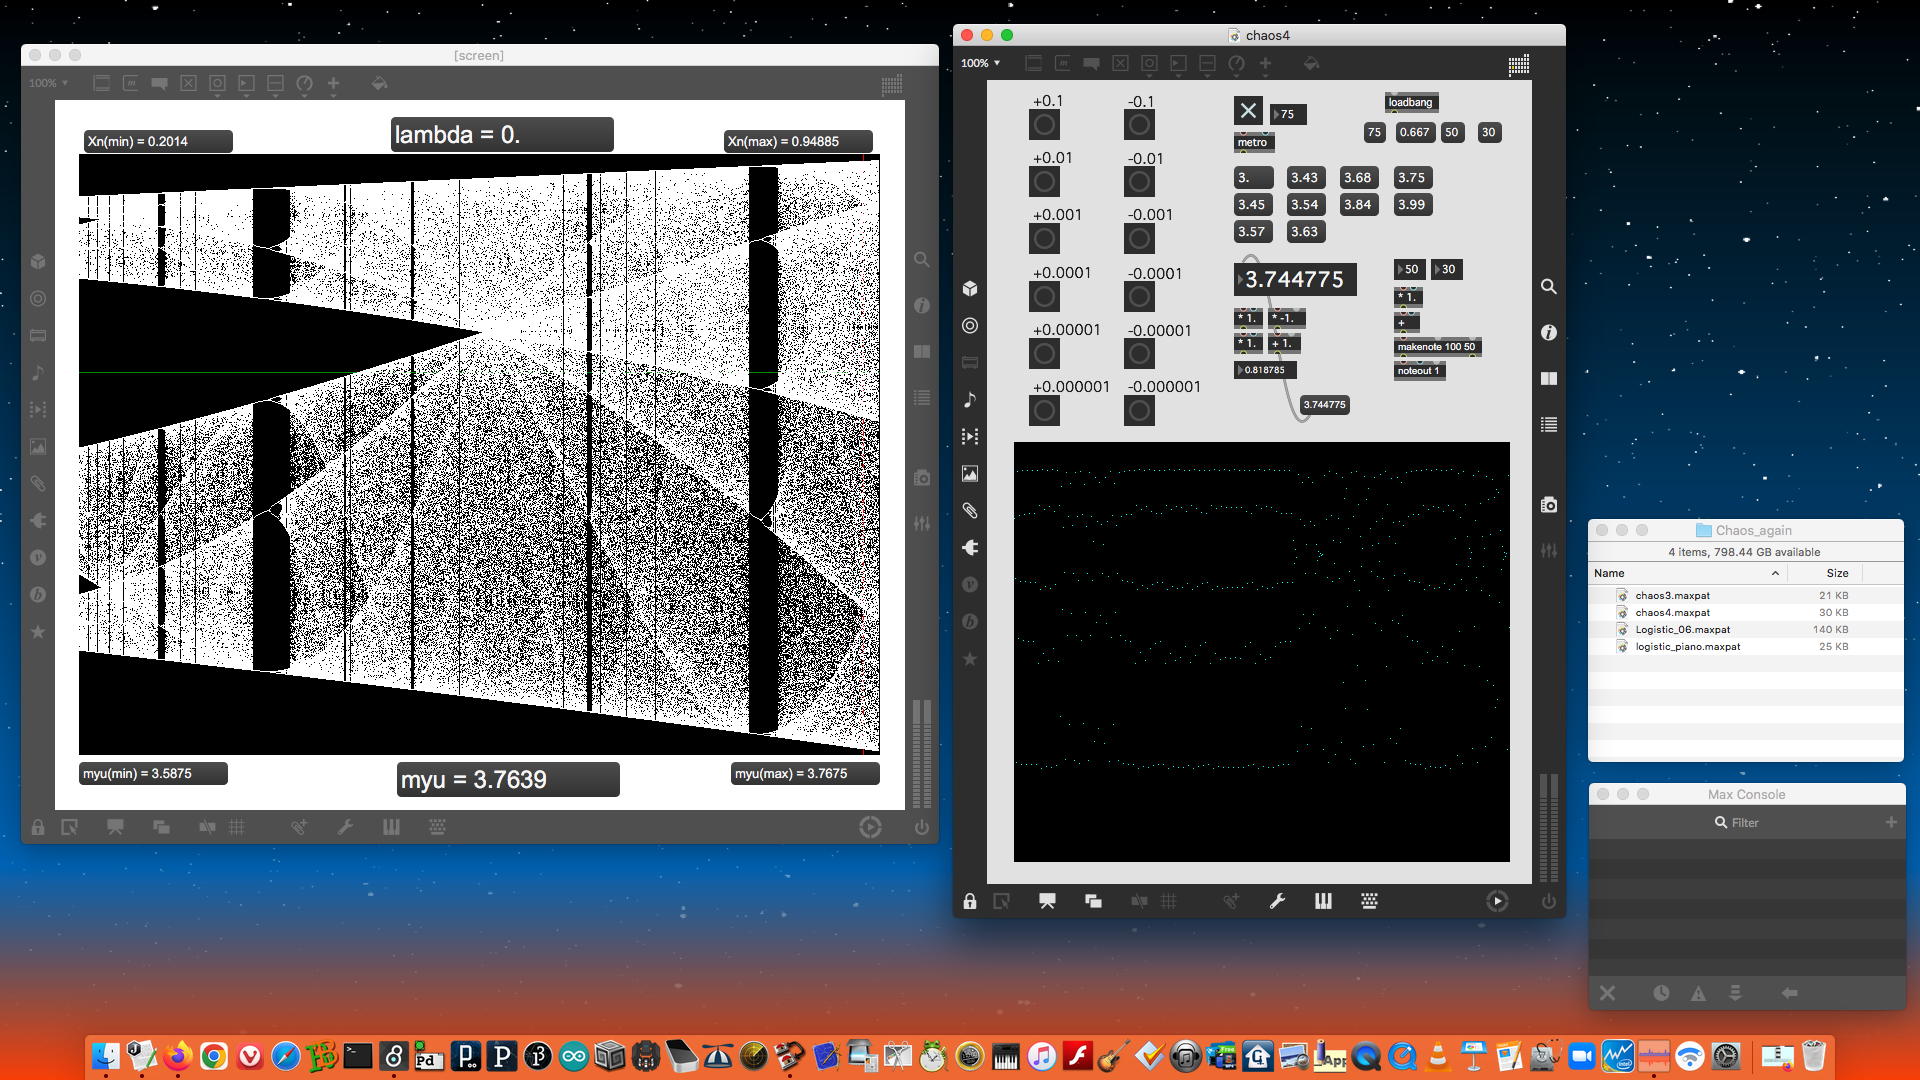The image size is (1920, 1080).
Task: Lock the chaos4 patcher with padlock icon
Action: click(969, 901)
